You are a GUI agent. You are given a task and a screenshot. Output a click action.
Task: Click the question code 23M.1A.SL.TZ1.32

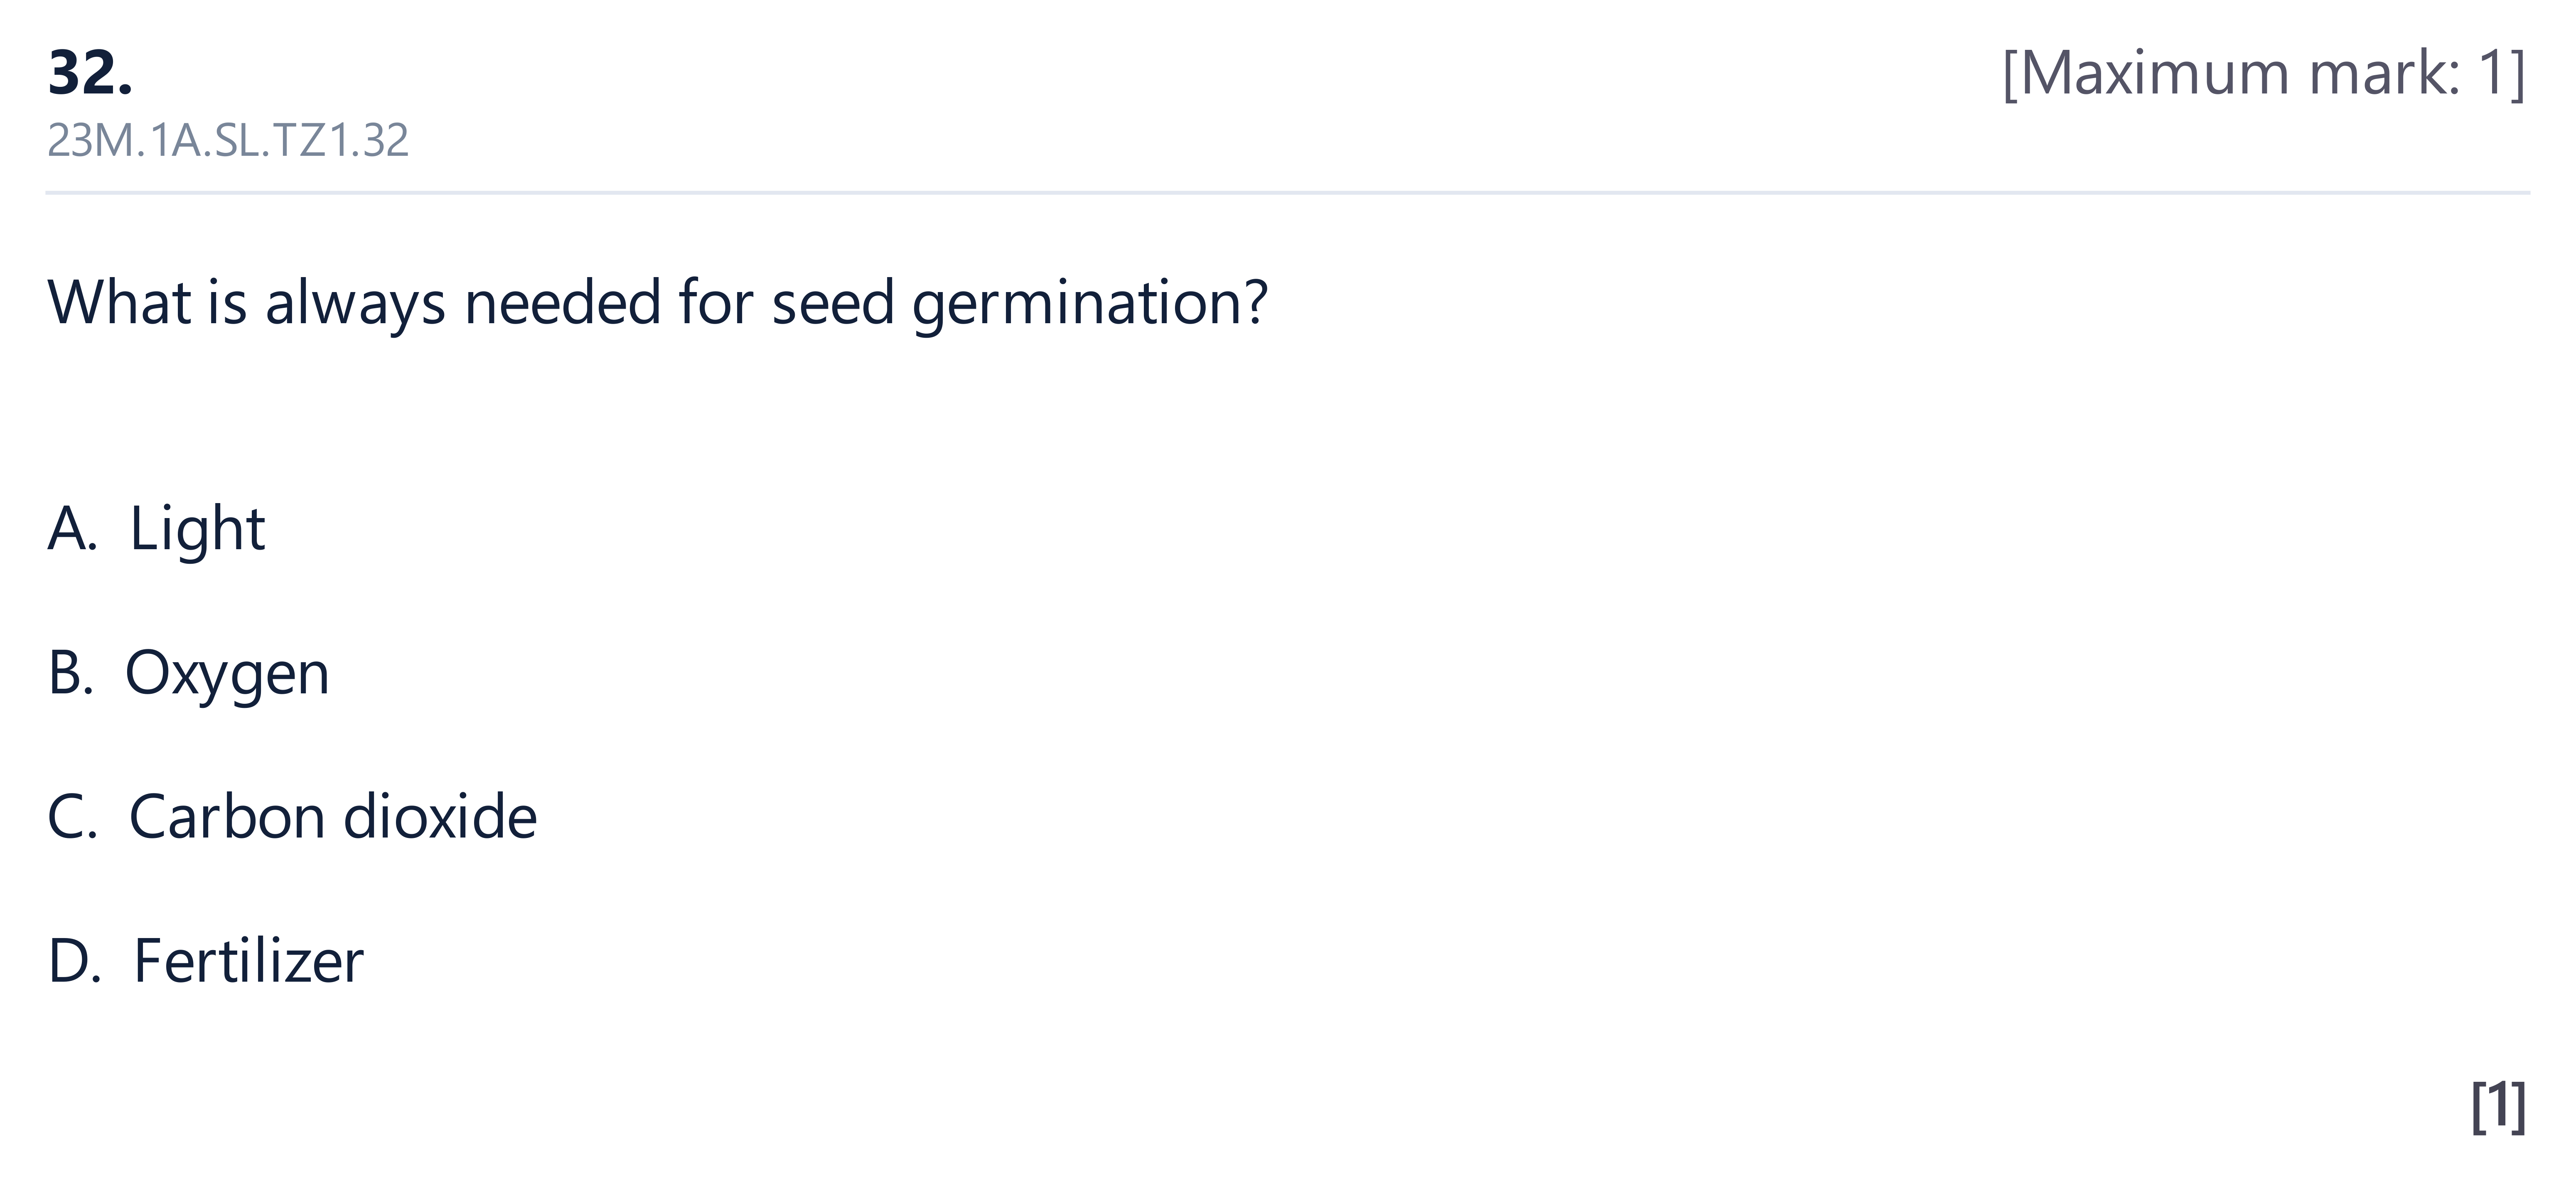[228, 141]
